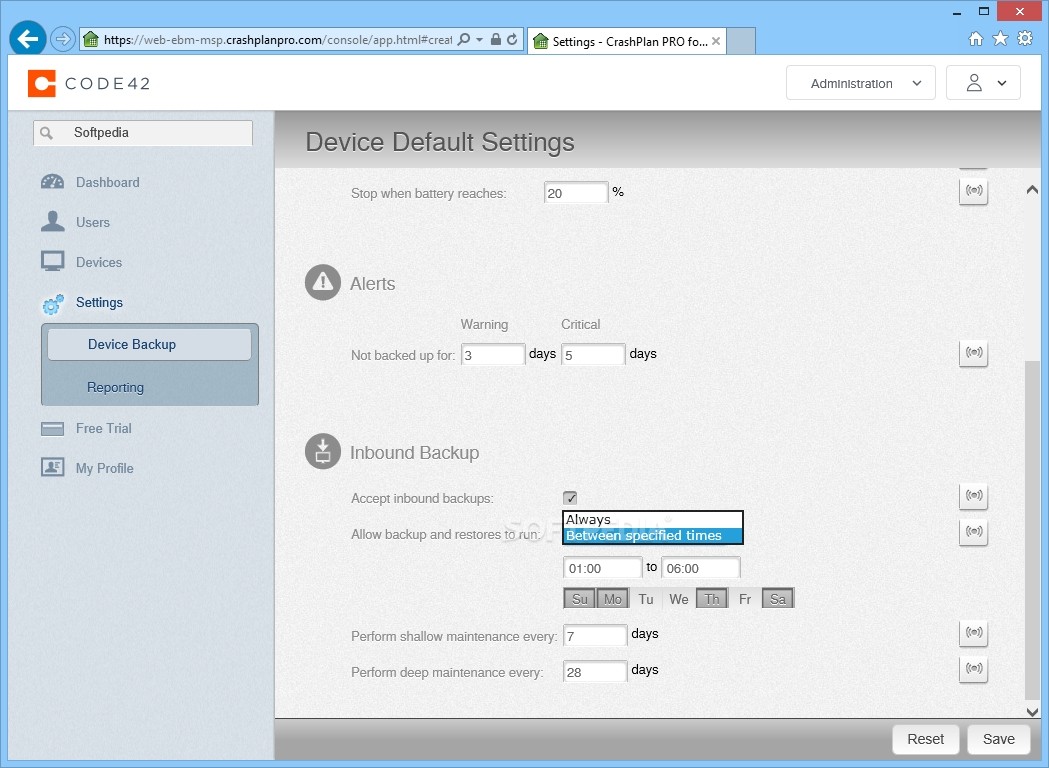Open the Dashboard page
This screenshot has height=768, width=1049.
[108, 182]
